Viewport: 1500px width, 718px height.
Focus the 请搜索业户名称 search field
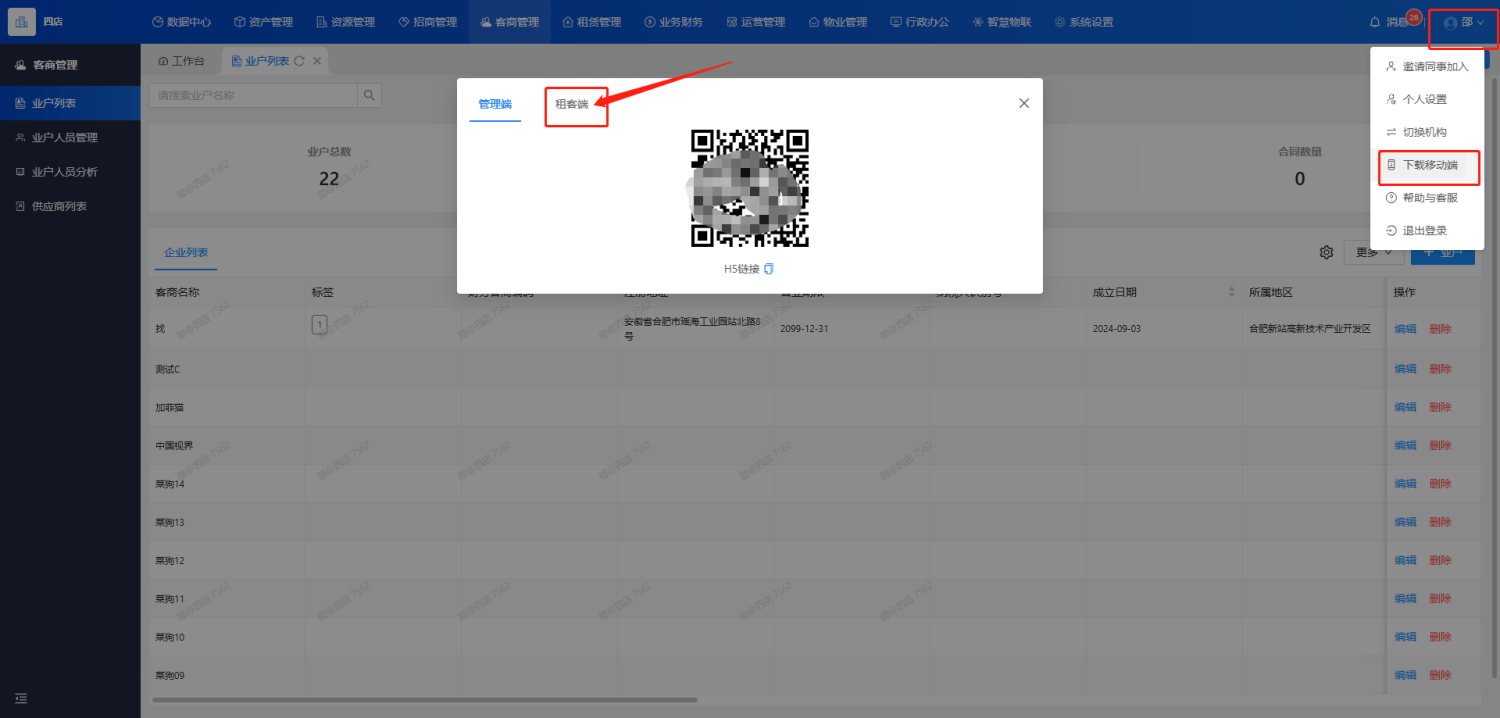[x=253, y=95]
